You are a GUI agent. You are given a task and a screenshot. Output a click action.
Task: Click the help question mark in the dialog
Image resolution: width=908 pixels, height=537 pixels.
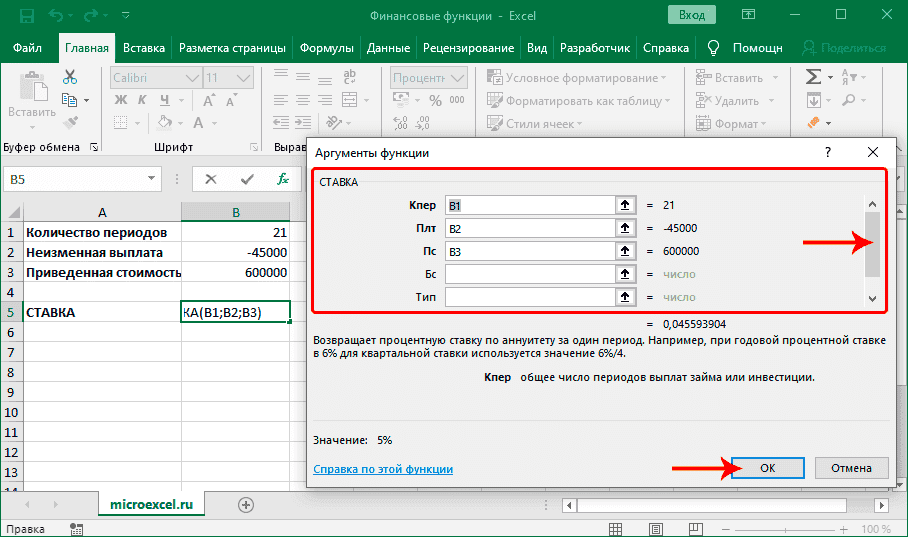[x=827, y=152]
